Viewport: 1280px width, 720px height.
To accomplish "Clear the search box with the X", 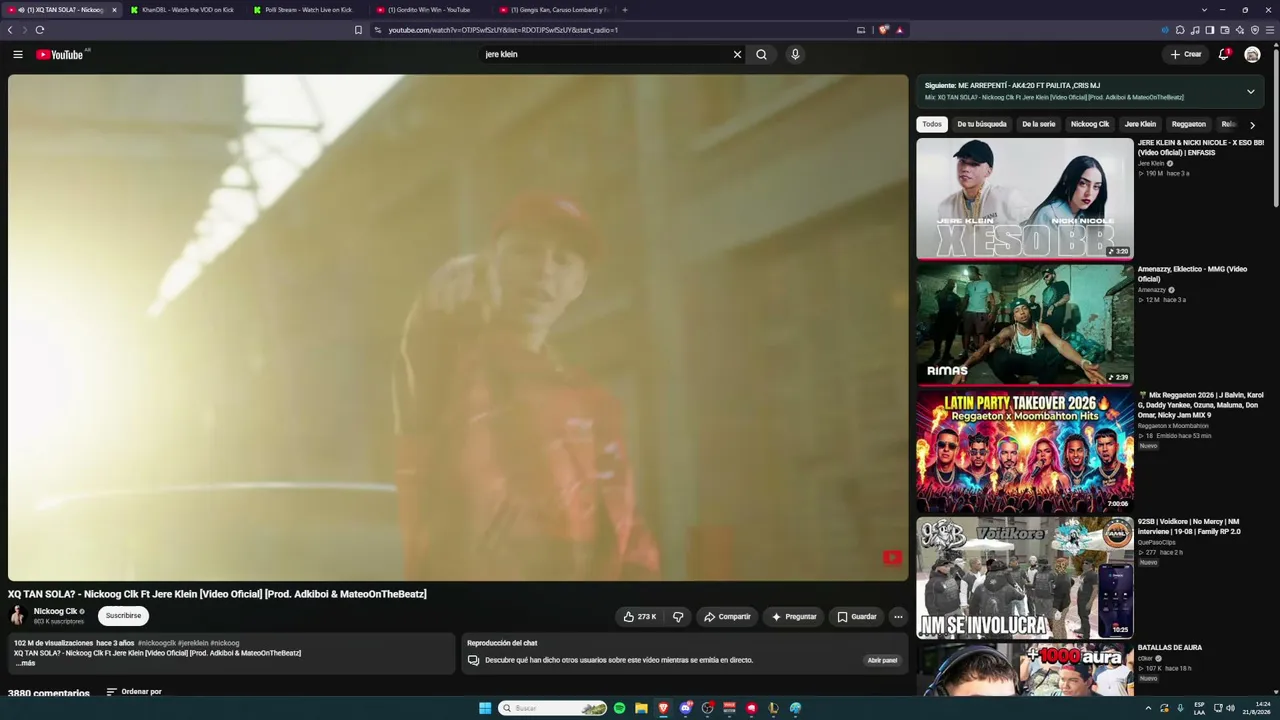I will 738,54.
